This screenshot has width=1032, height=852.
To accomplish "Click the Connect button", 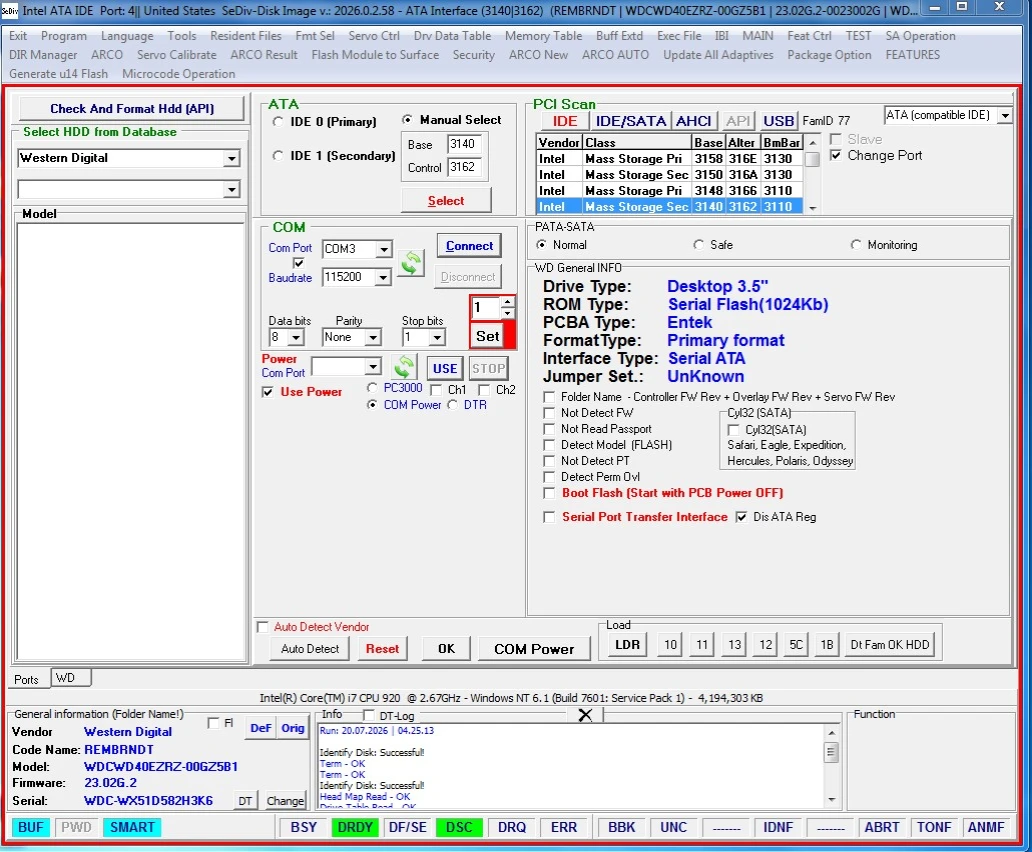I will click(x=469, y=246).
